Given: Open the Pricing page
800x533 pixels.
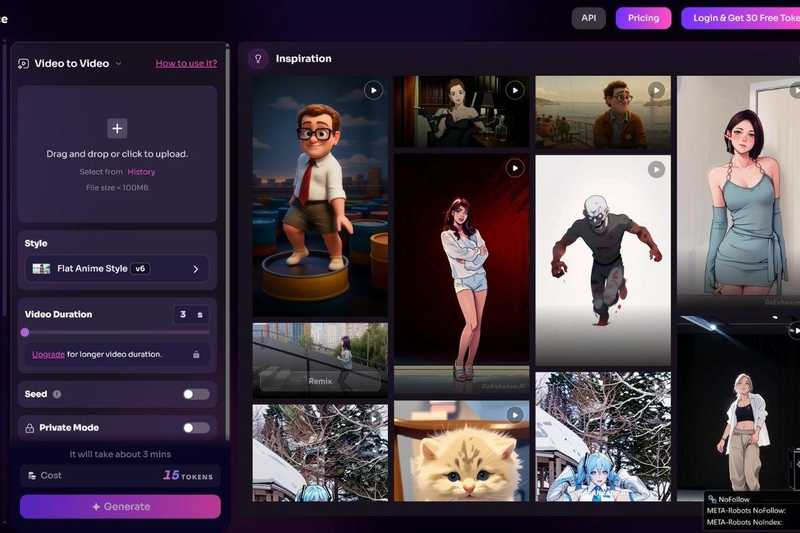Looking at the screenshot, I should point(643,18).
